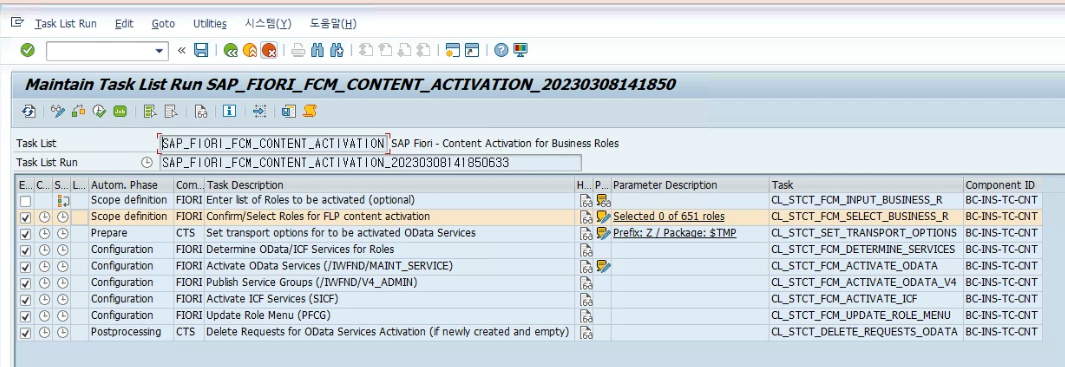Click the Start in Background clock-check icon

(99, 111)
